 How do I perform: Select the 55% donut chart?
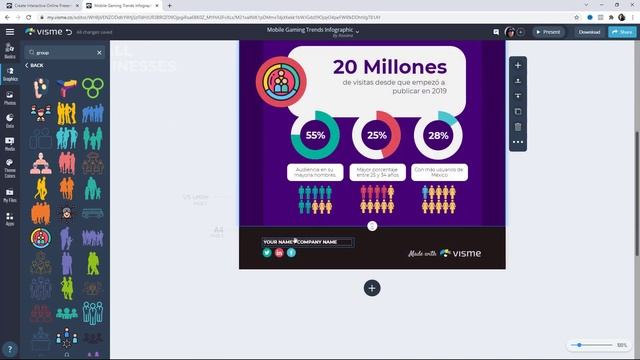coord(315,135)
